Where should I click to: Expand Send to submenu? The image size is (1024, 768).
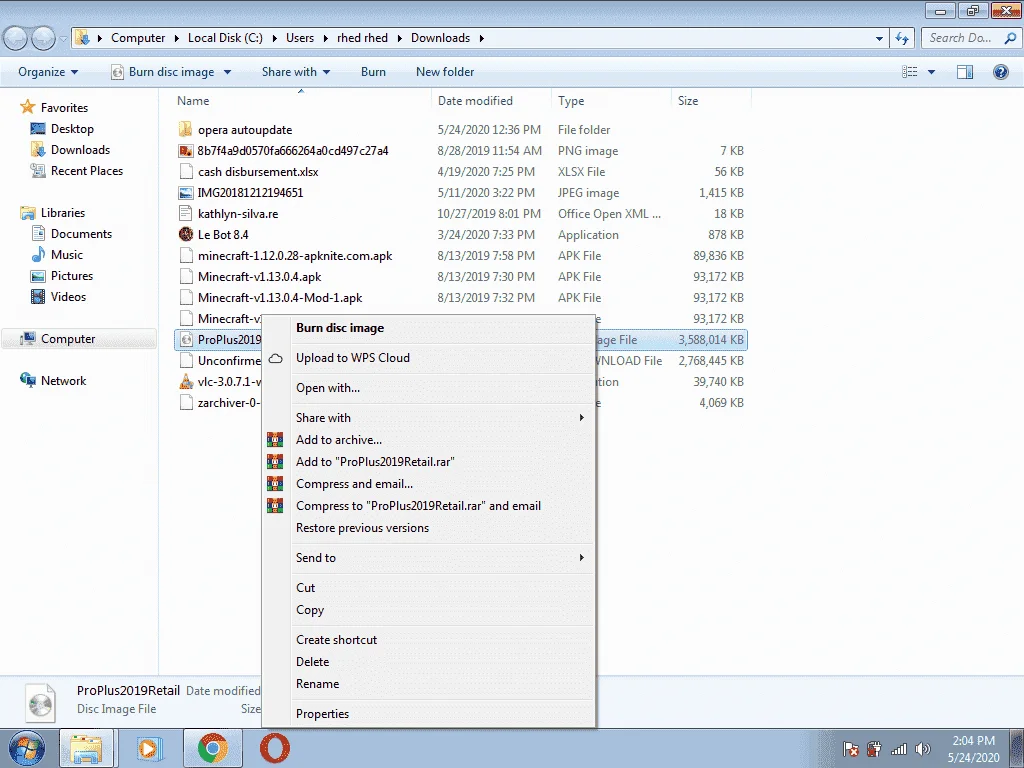428,558
